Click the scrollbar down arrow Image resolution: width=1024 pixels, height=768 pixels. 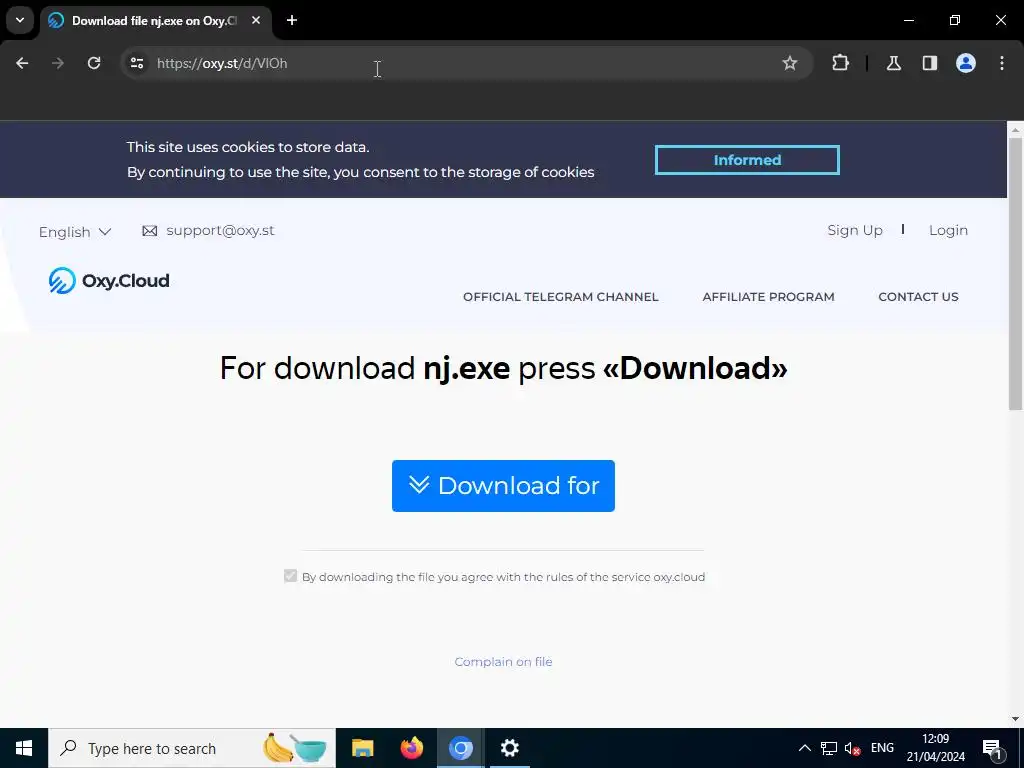click(1015, 719)
